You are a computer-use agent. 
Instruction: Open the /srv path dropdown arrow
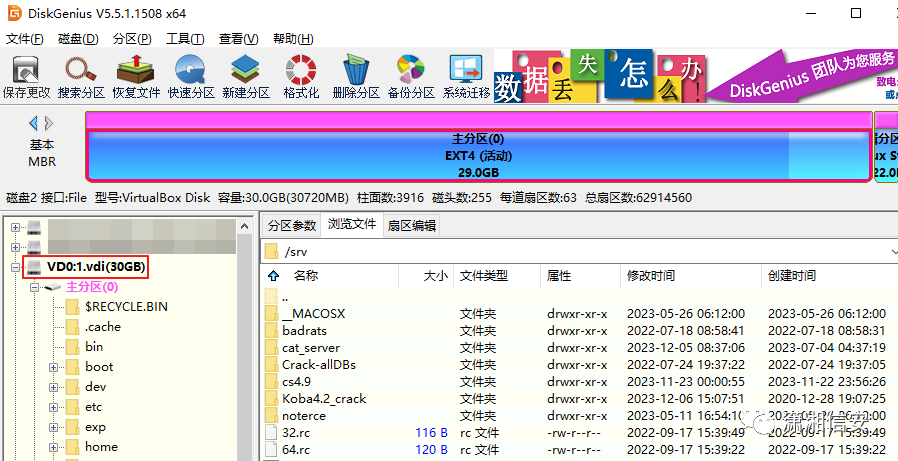pyautogui.click(x=894, y=252)
